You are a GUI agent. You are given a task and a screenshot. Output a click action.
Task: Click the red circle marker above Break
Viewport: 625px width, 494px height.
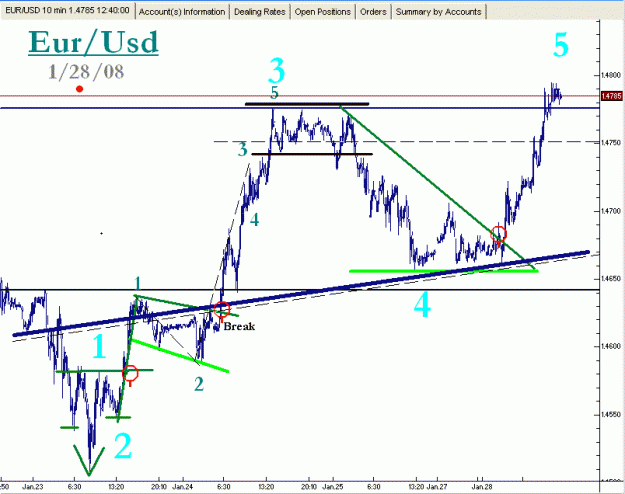click(222, 309)
